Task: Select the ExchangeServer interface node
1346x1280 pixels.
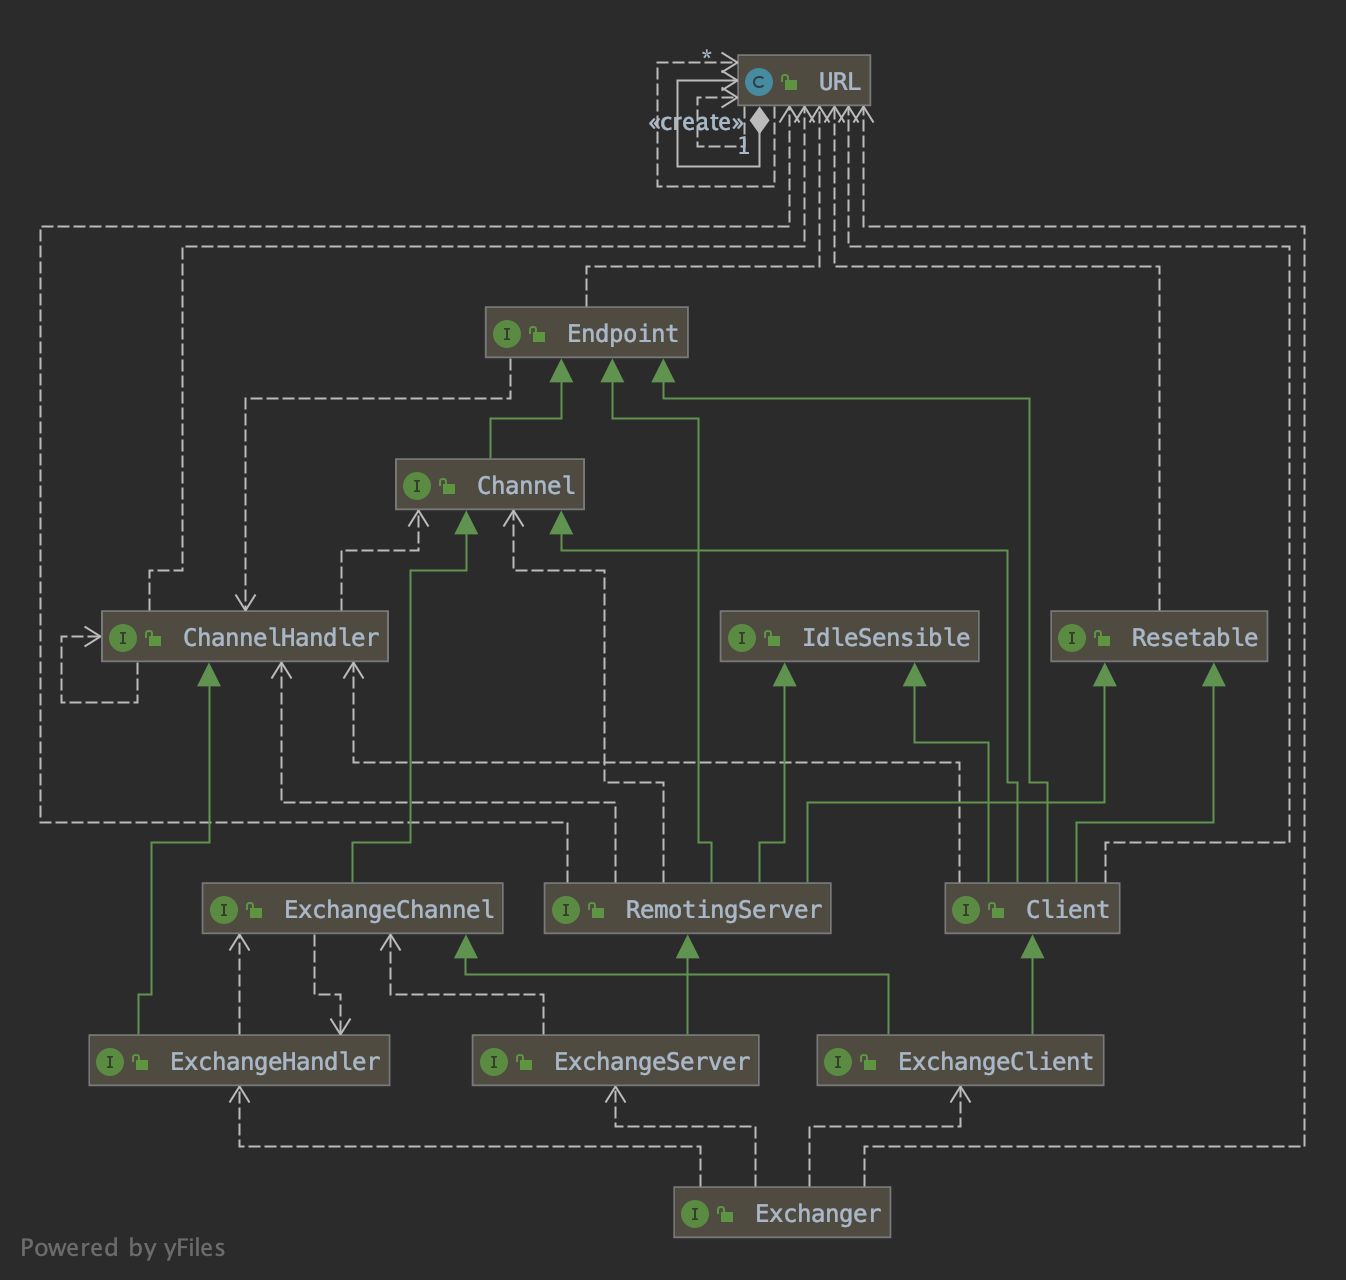Action: point(615,1061)
